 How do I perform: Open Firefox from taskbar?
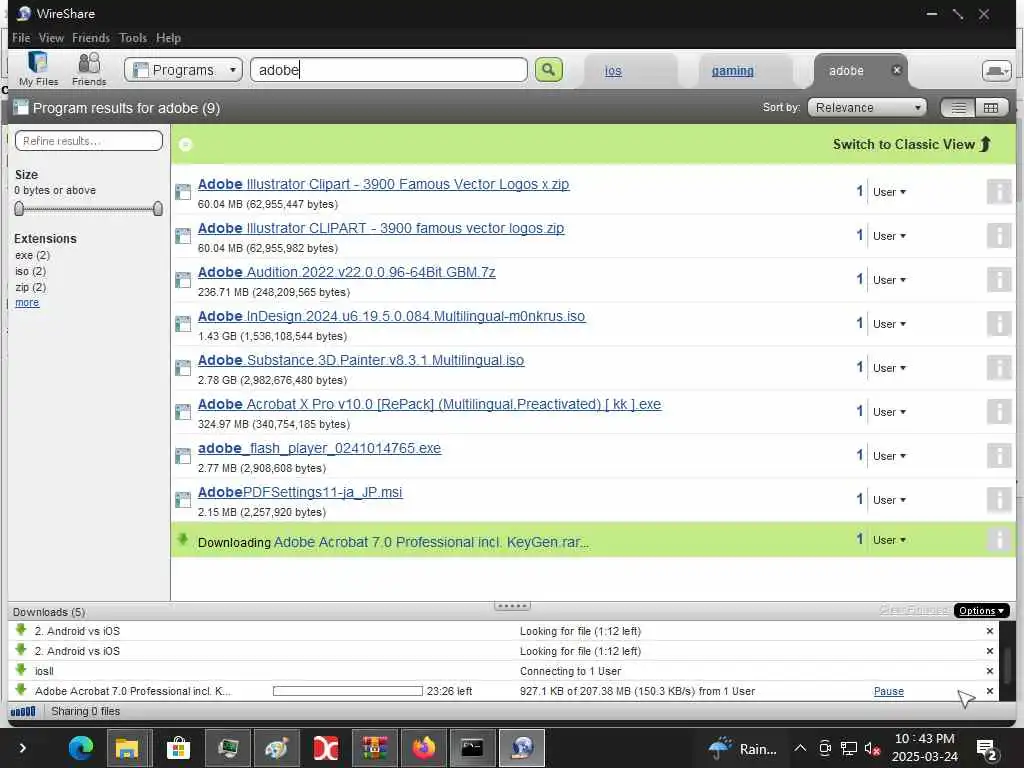point(423,748)
